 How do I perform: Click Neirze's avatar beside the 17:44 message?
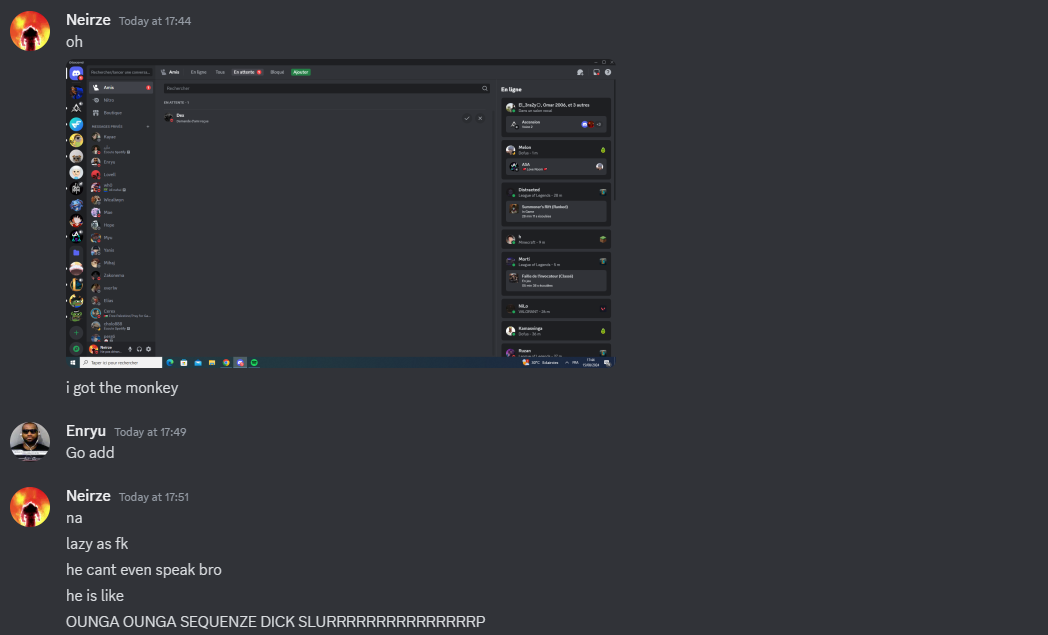[x=30, y=31]
